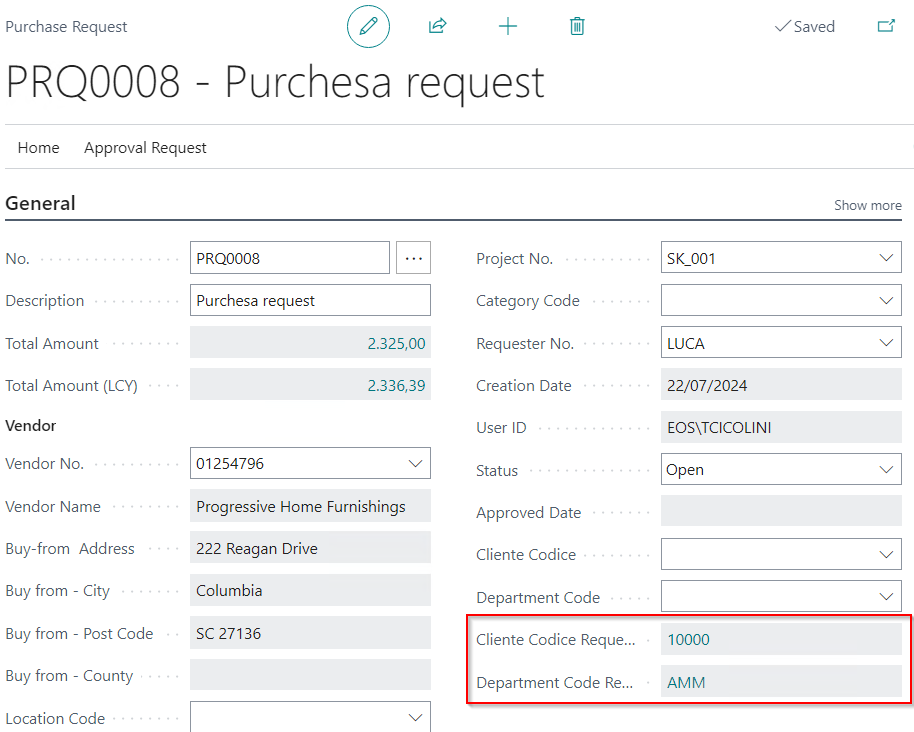
Task: Open the Approval Request menu
Action: pyautogui.click(x=145, y=148)
